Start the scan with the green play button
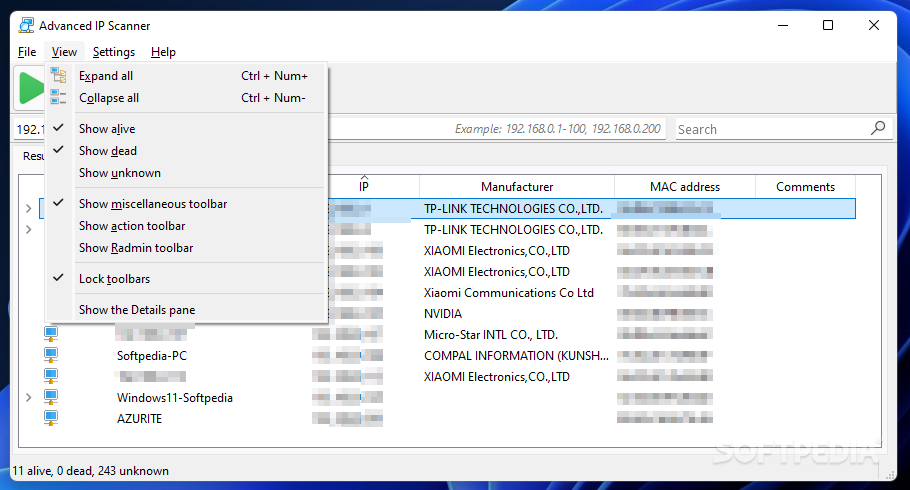The image size is (910, 490). tap(30, 88)
